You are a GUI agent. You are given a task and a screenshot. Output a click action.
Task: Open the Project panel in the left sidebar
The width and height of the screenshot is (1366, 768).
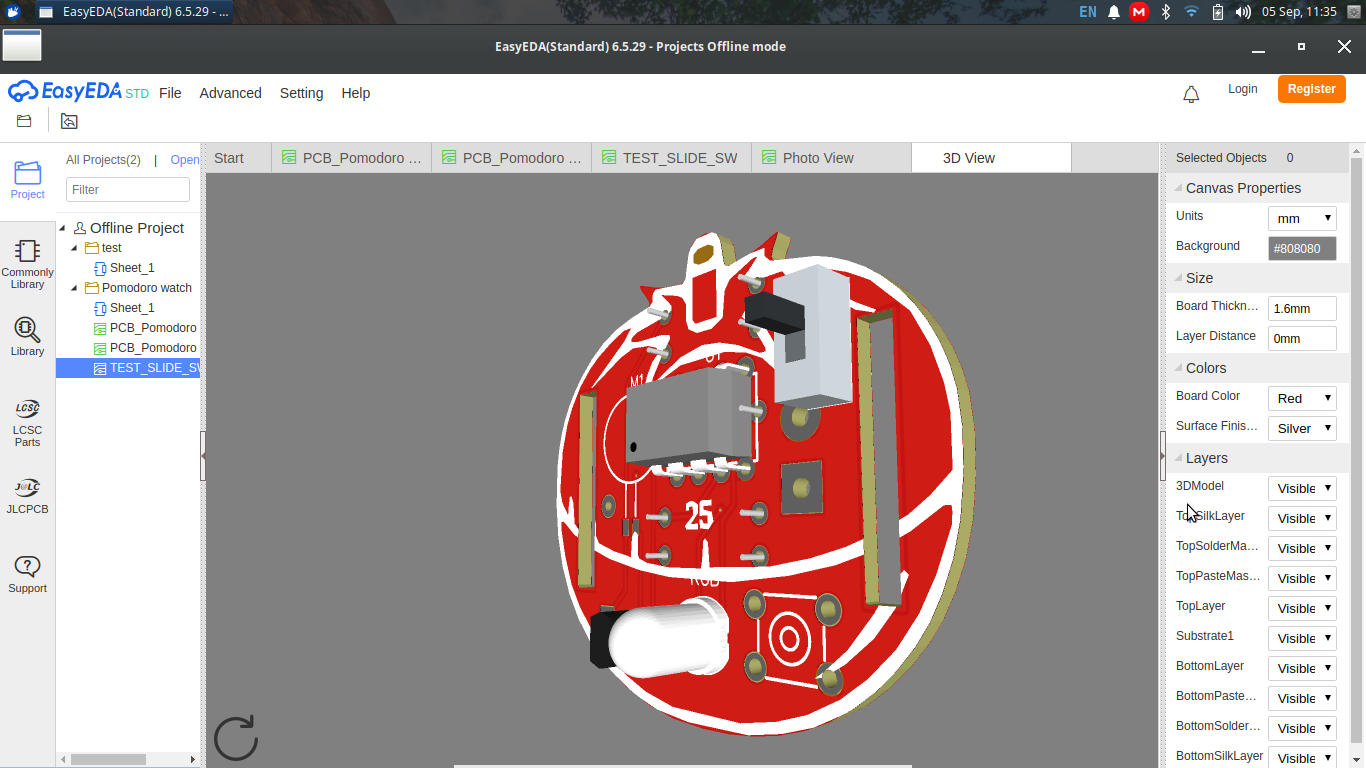27,180
